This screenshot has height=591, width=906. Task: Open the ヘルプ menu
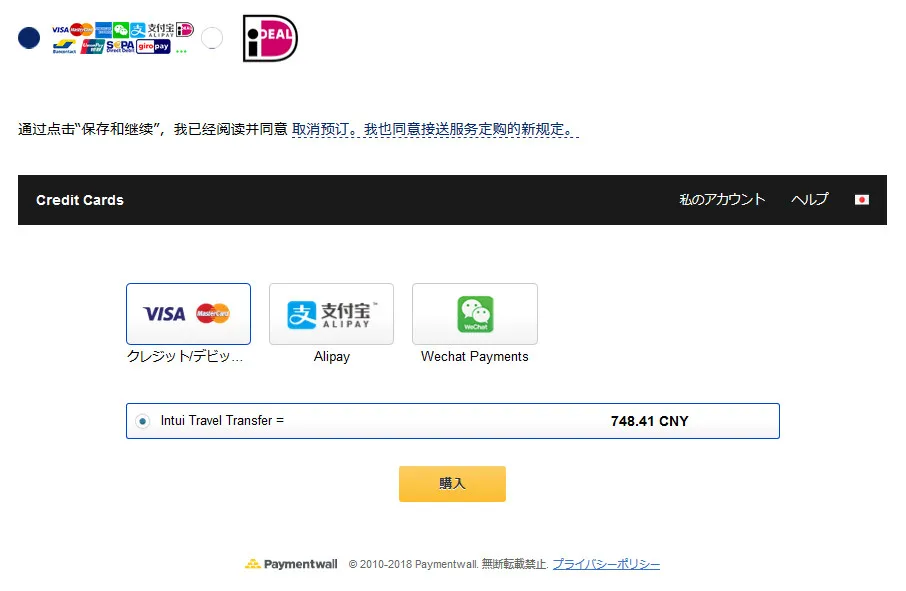click(808, 199)
